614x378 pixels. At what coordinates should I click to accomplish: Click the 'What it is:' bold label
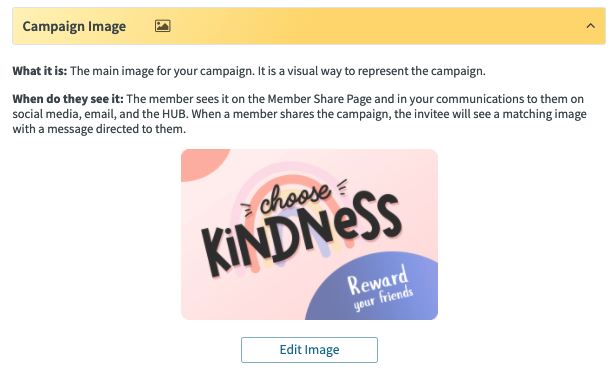tap(40, 71)
